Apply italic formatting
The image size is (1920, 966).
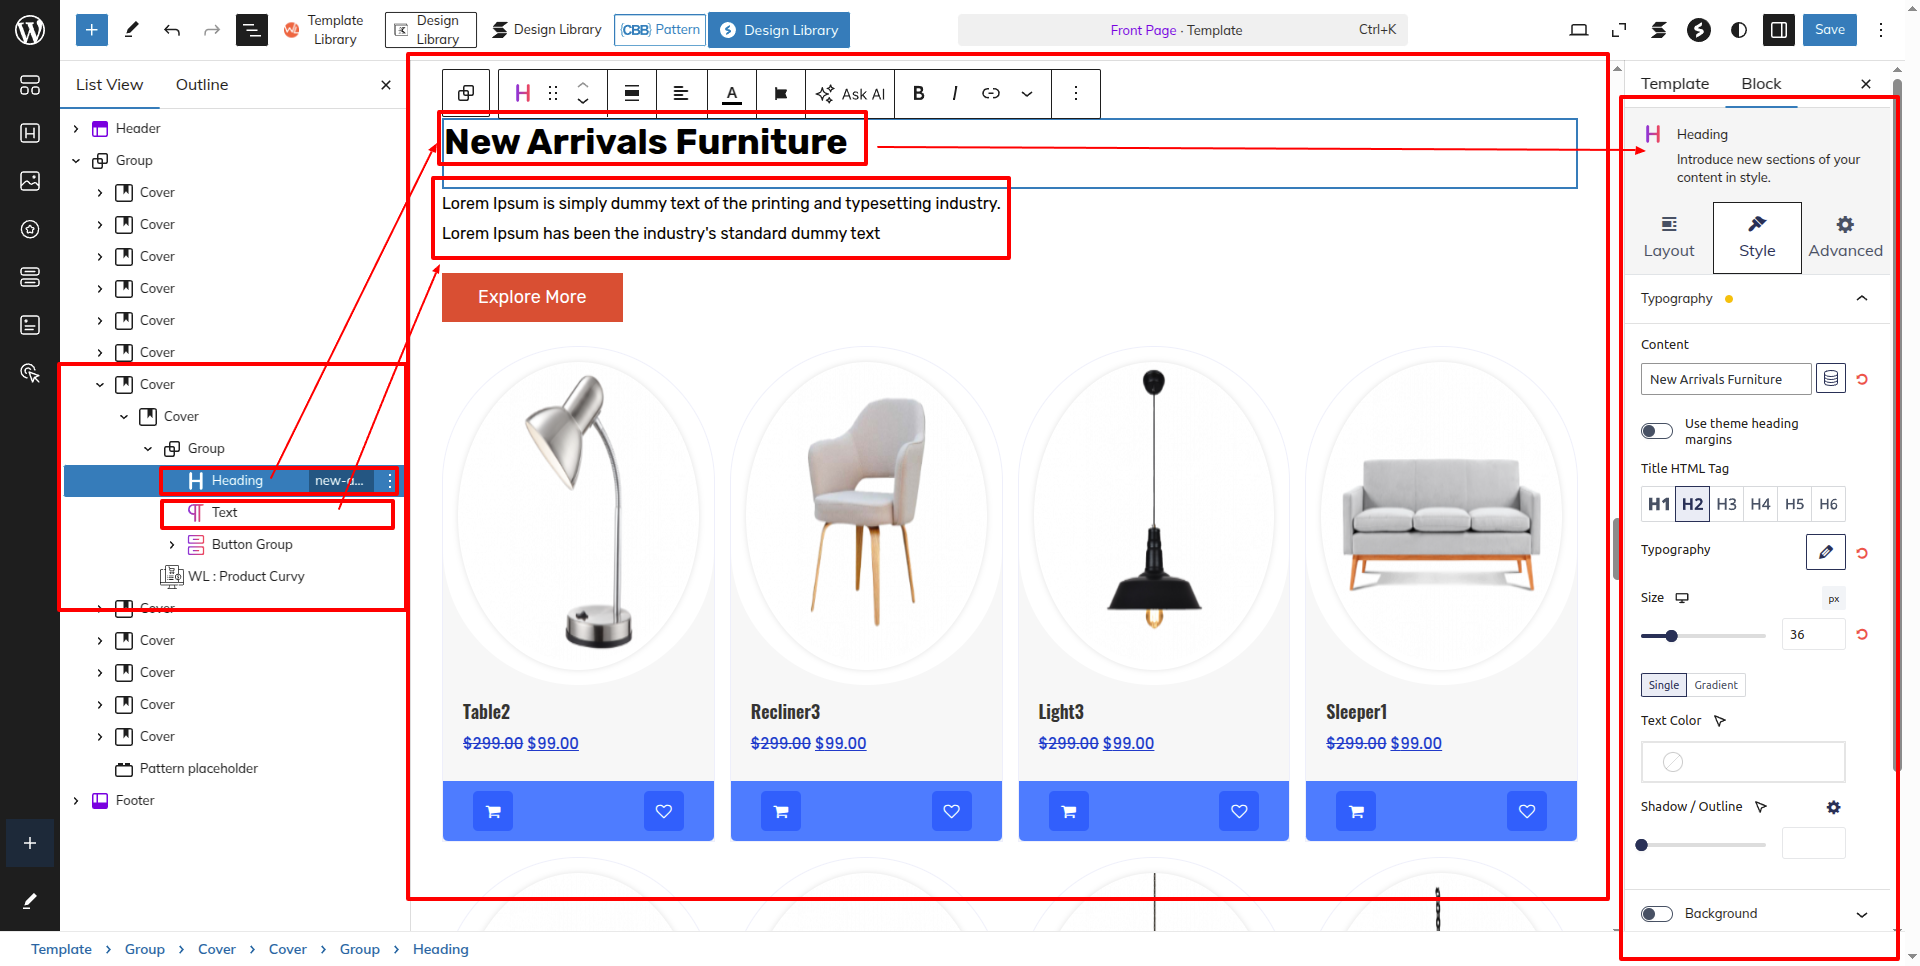(x=955, y=93)
